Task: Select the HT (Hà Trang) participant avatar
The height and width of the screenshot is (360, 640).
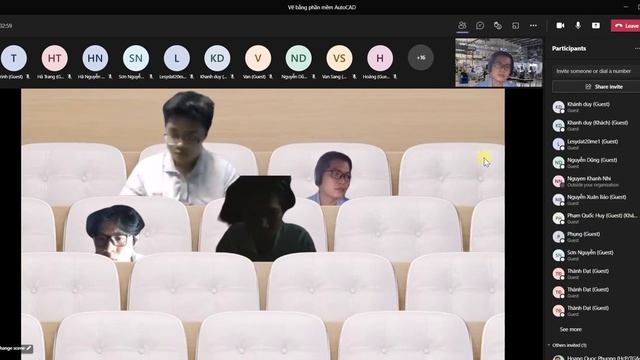Action: pos(55,58)
